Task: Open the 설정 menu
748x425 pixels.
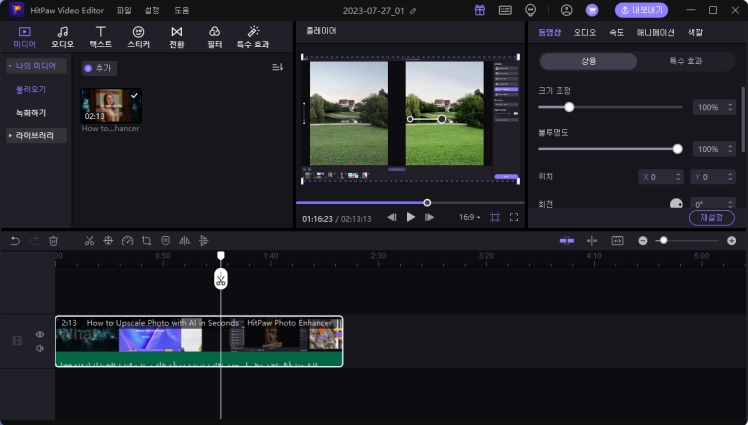Action: (152, 10)
